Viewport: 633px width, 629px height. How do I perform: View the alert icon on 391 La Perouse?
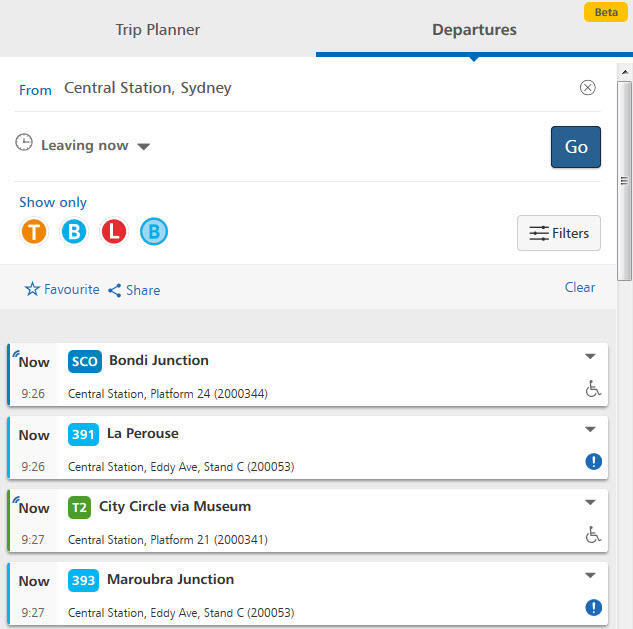(x=593, y=461)
